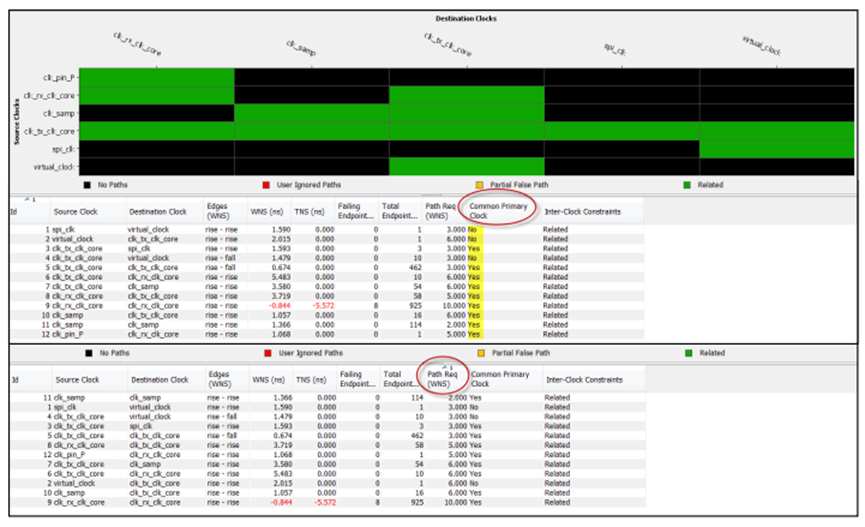865x527 pixels.
Task: Select row 1 spi_clk source in the upper table
Action: (x=63, y=230)
